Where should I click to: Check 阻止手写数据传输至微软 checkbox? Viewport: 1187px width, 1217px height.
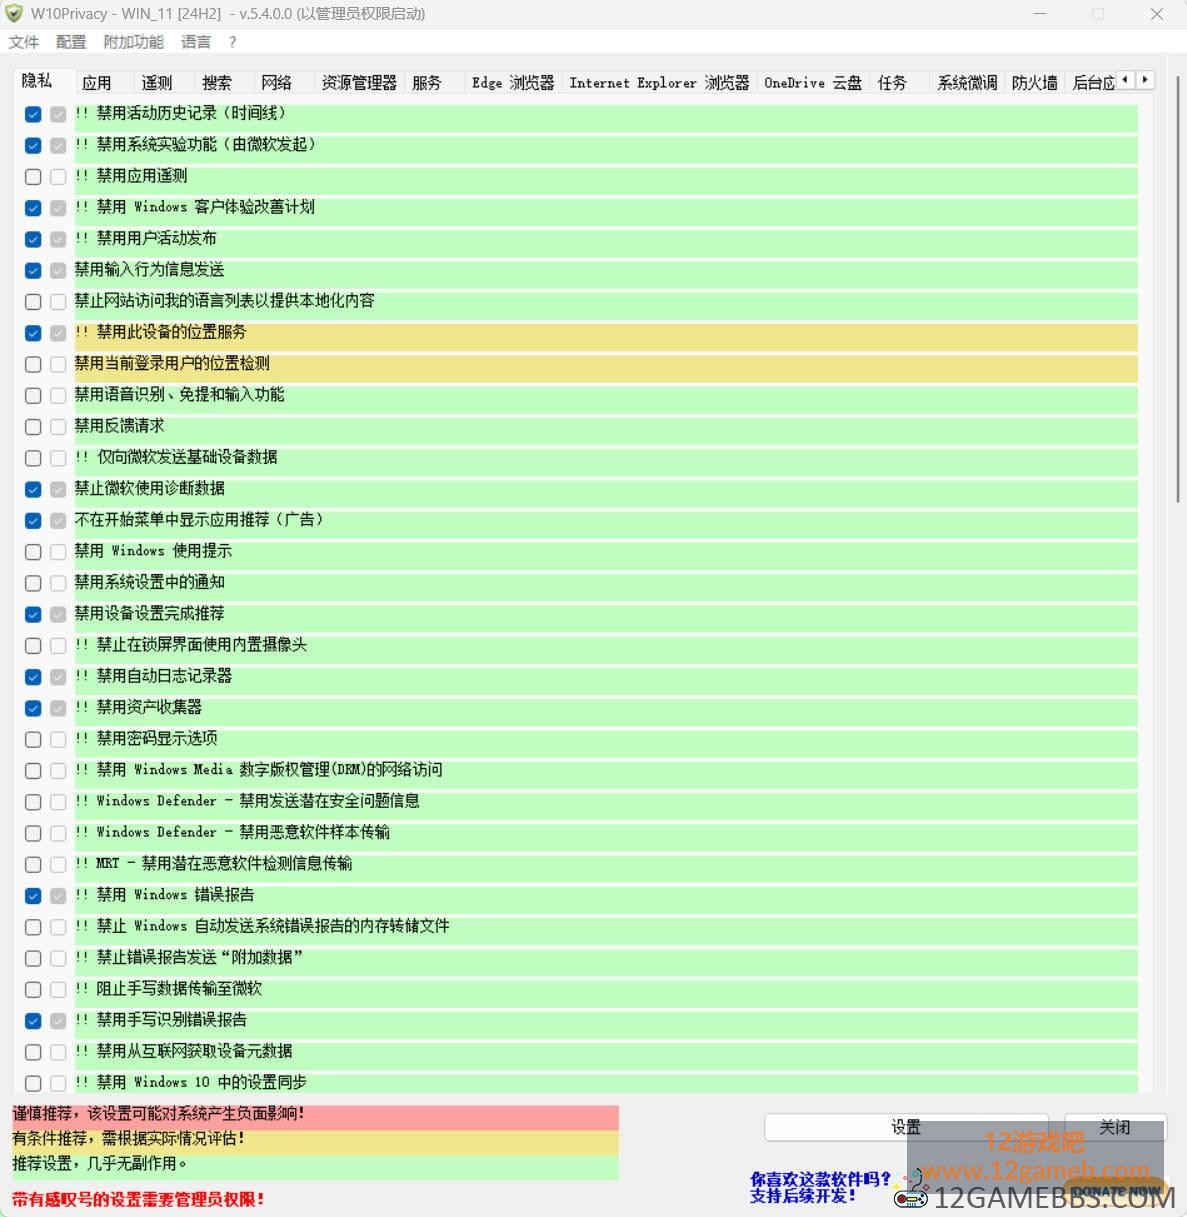point(33,990)
